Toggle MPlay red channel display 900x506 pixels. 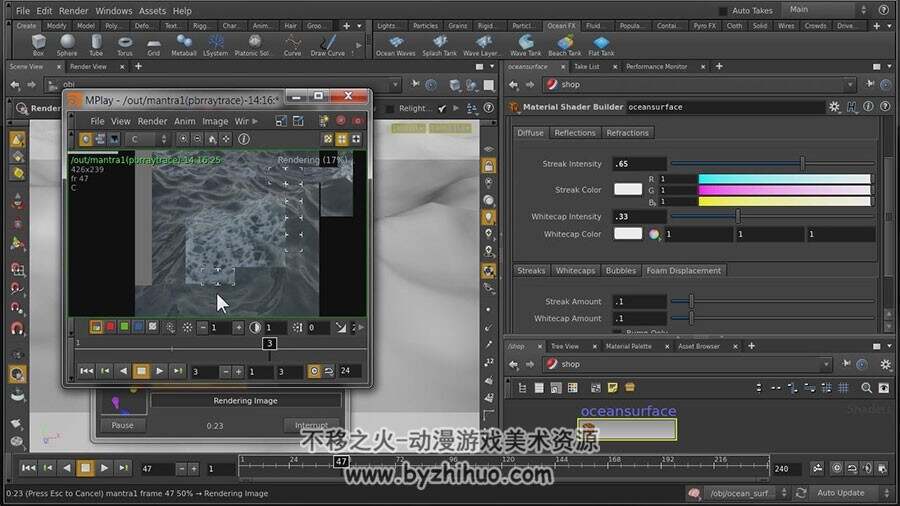point(110,326)
